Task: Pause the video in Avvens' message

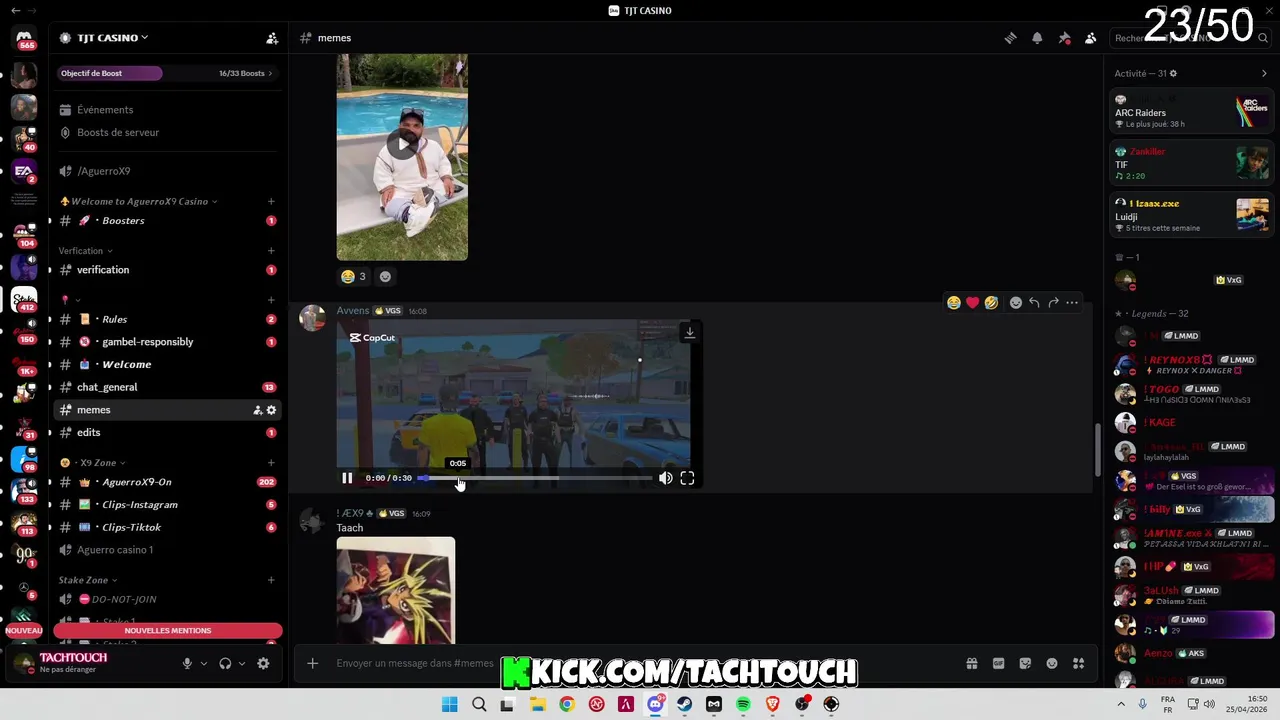Action: [347, 478]
